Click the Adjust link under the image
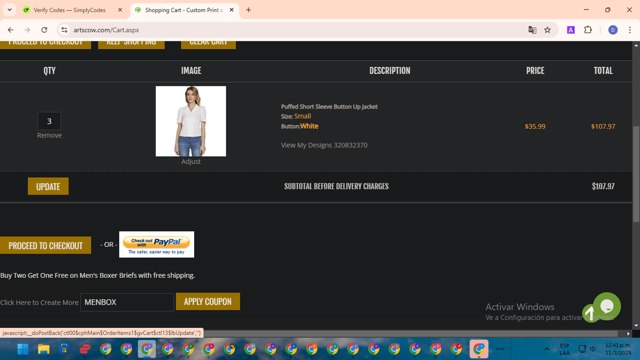Screen dimensions: 640x360 [x=191, y=162]
